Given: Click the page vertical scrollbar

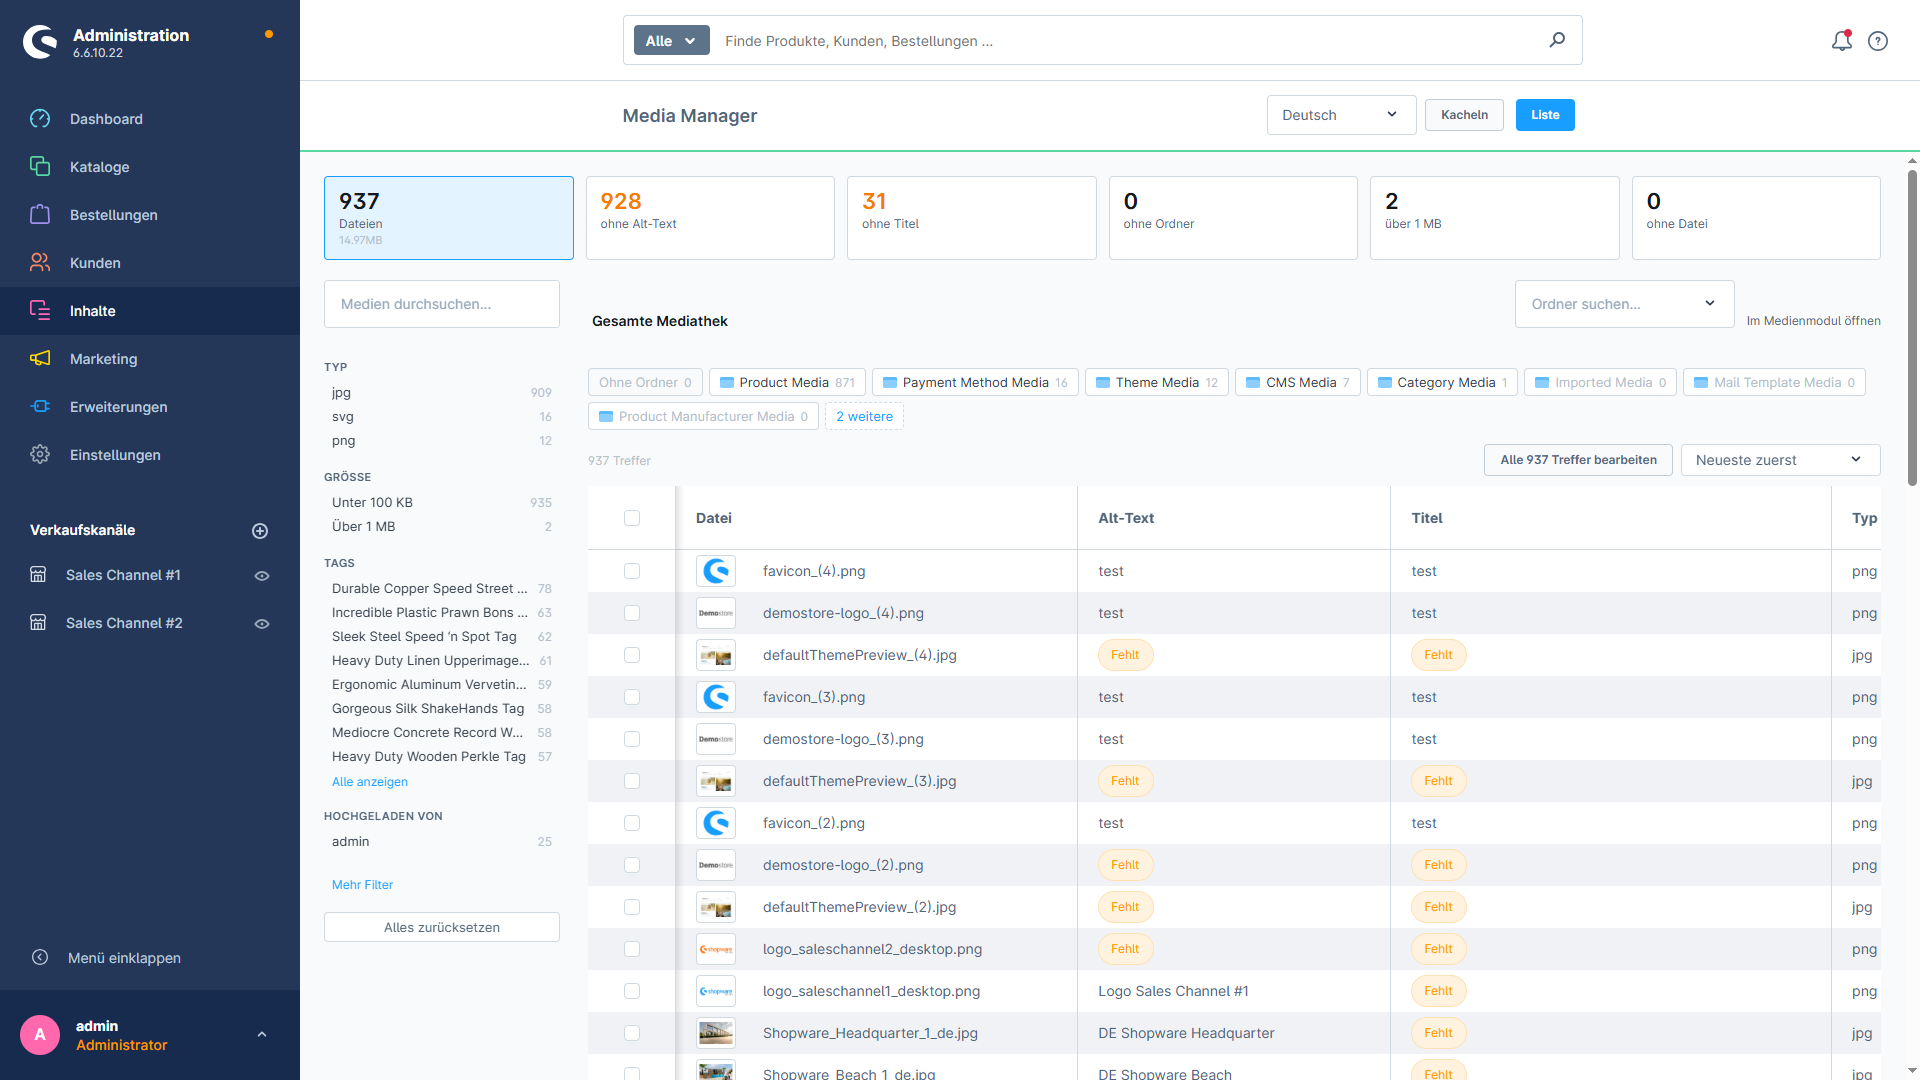Looking at the screenshot, I should click(x=1912, y=328).
